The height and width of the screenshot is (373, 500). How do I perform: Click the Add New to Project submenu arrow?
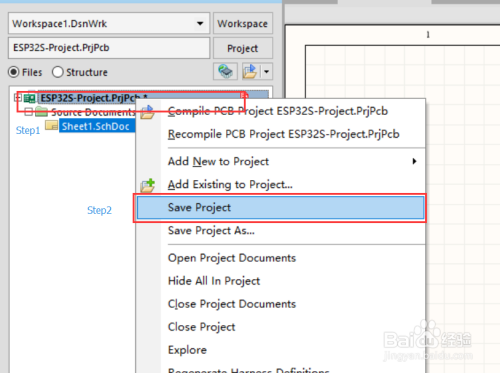pos(414,161)
